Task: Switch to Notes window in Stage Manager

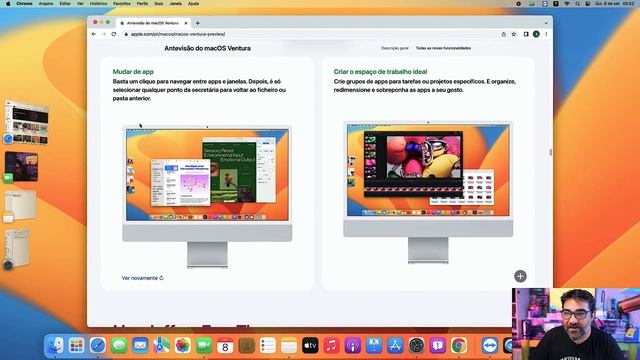Action: tap(20, 206)
